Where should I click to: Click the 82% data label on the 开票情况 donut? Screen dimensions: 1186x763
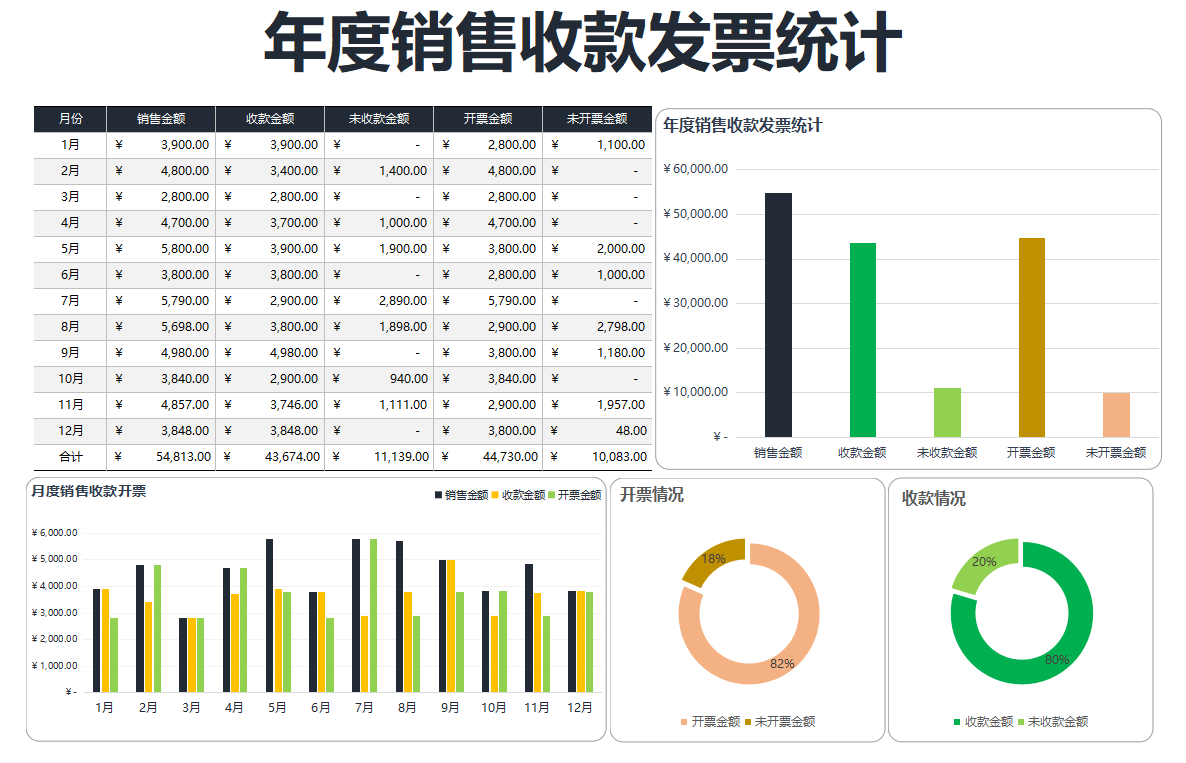click(x=784, y=661)
